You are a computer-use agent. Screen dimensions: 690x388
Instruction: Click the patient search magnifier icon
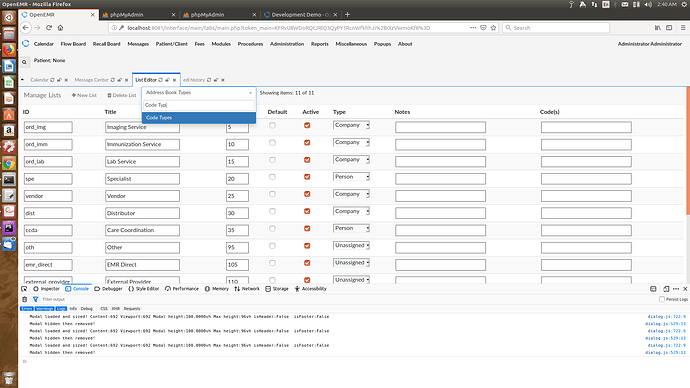24,62
